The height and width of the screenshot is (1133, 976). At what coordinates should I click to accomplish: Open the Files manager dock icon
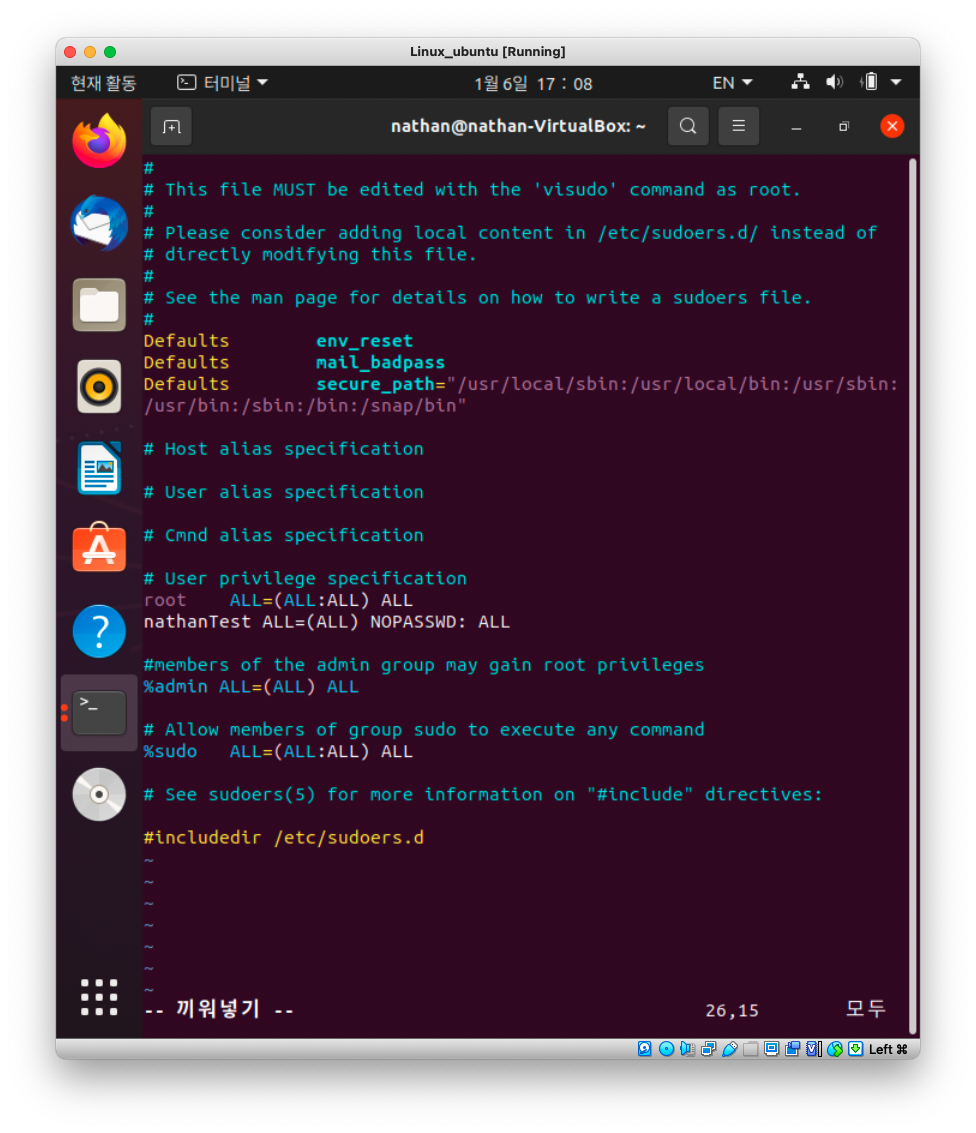(x=99, y=305)
